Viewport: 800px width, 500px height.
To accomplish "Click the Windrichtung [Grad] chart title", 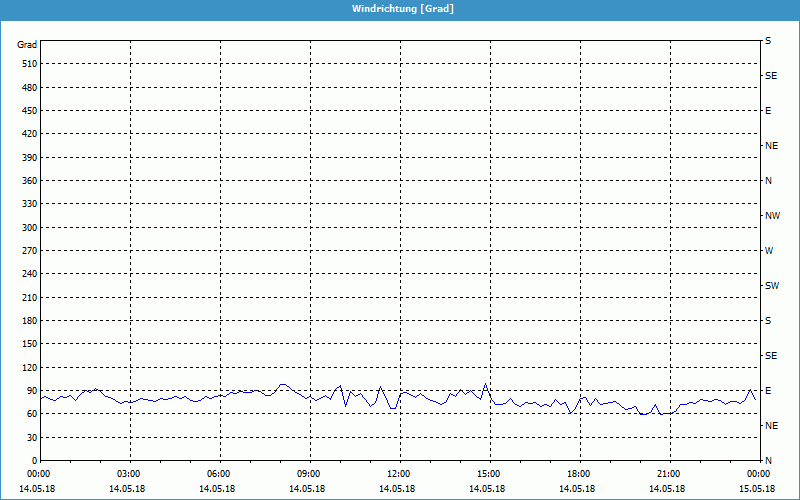I will point(400,8).
